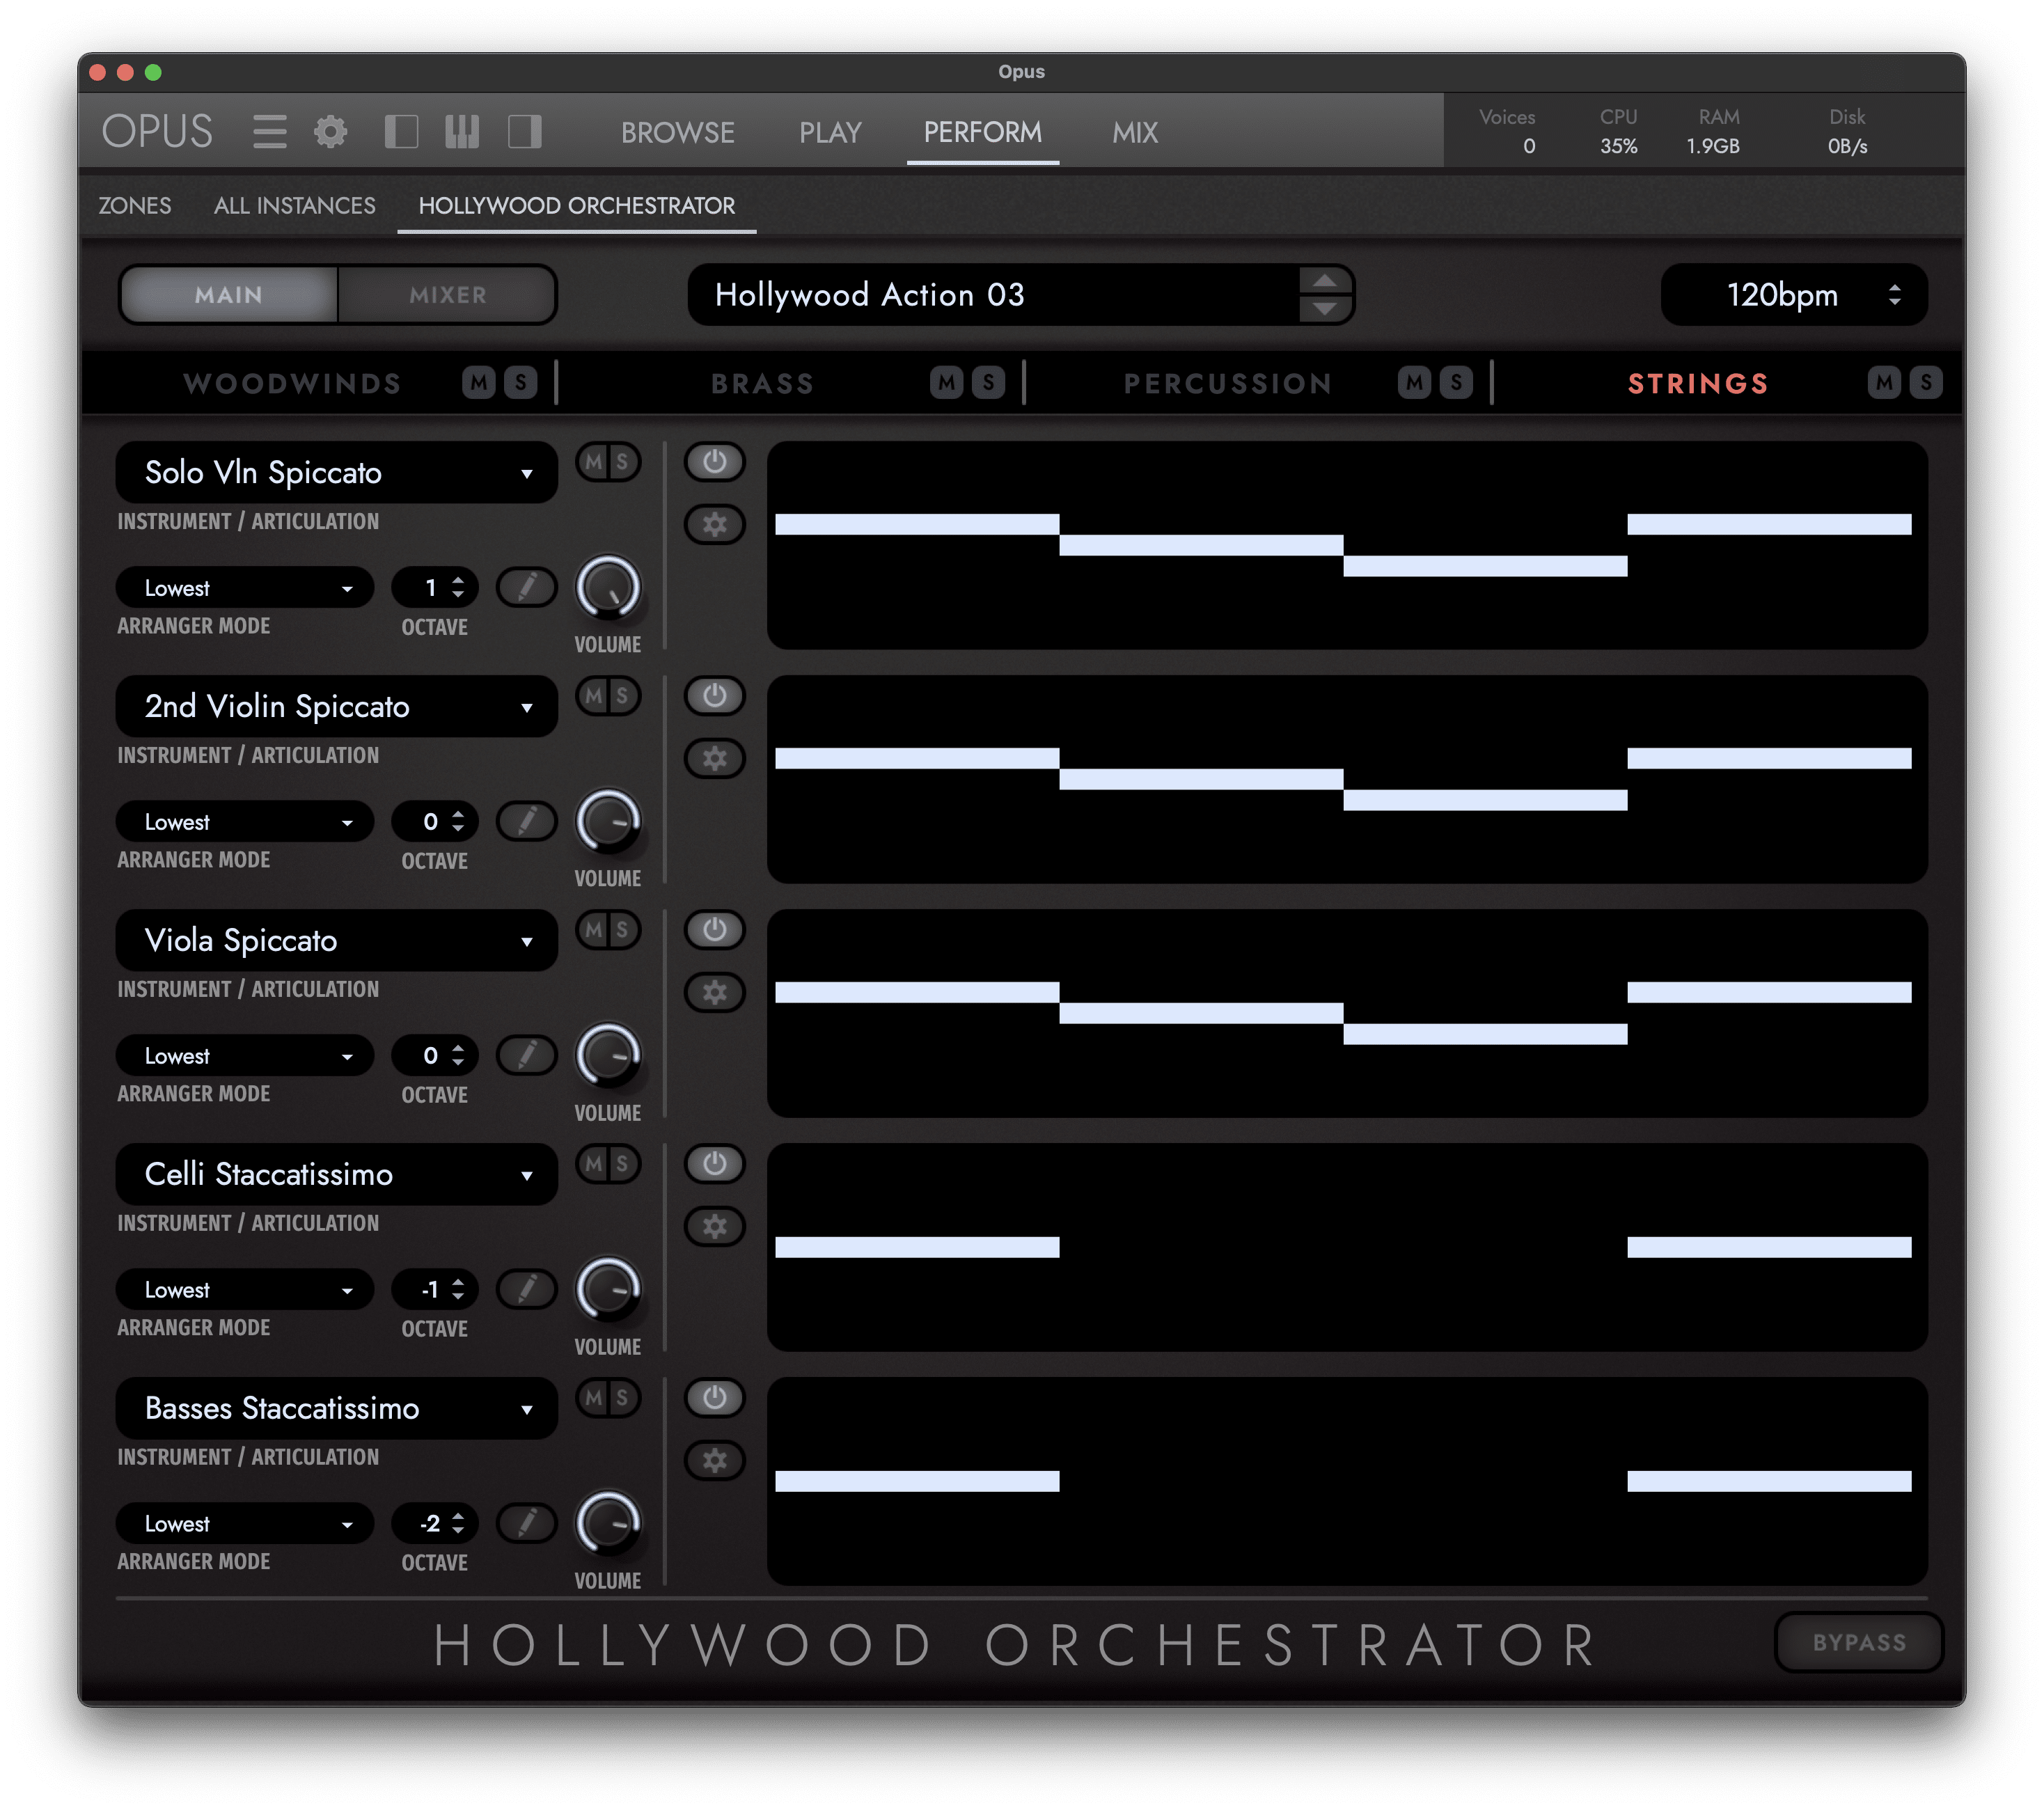This screenshot has height=1810, width=2044.
Task: Mute the Brass section
Action: [946, 382]
